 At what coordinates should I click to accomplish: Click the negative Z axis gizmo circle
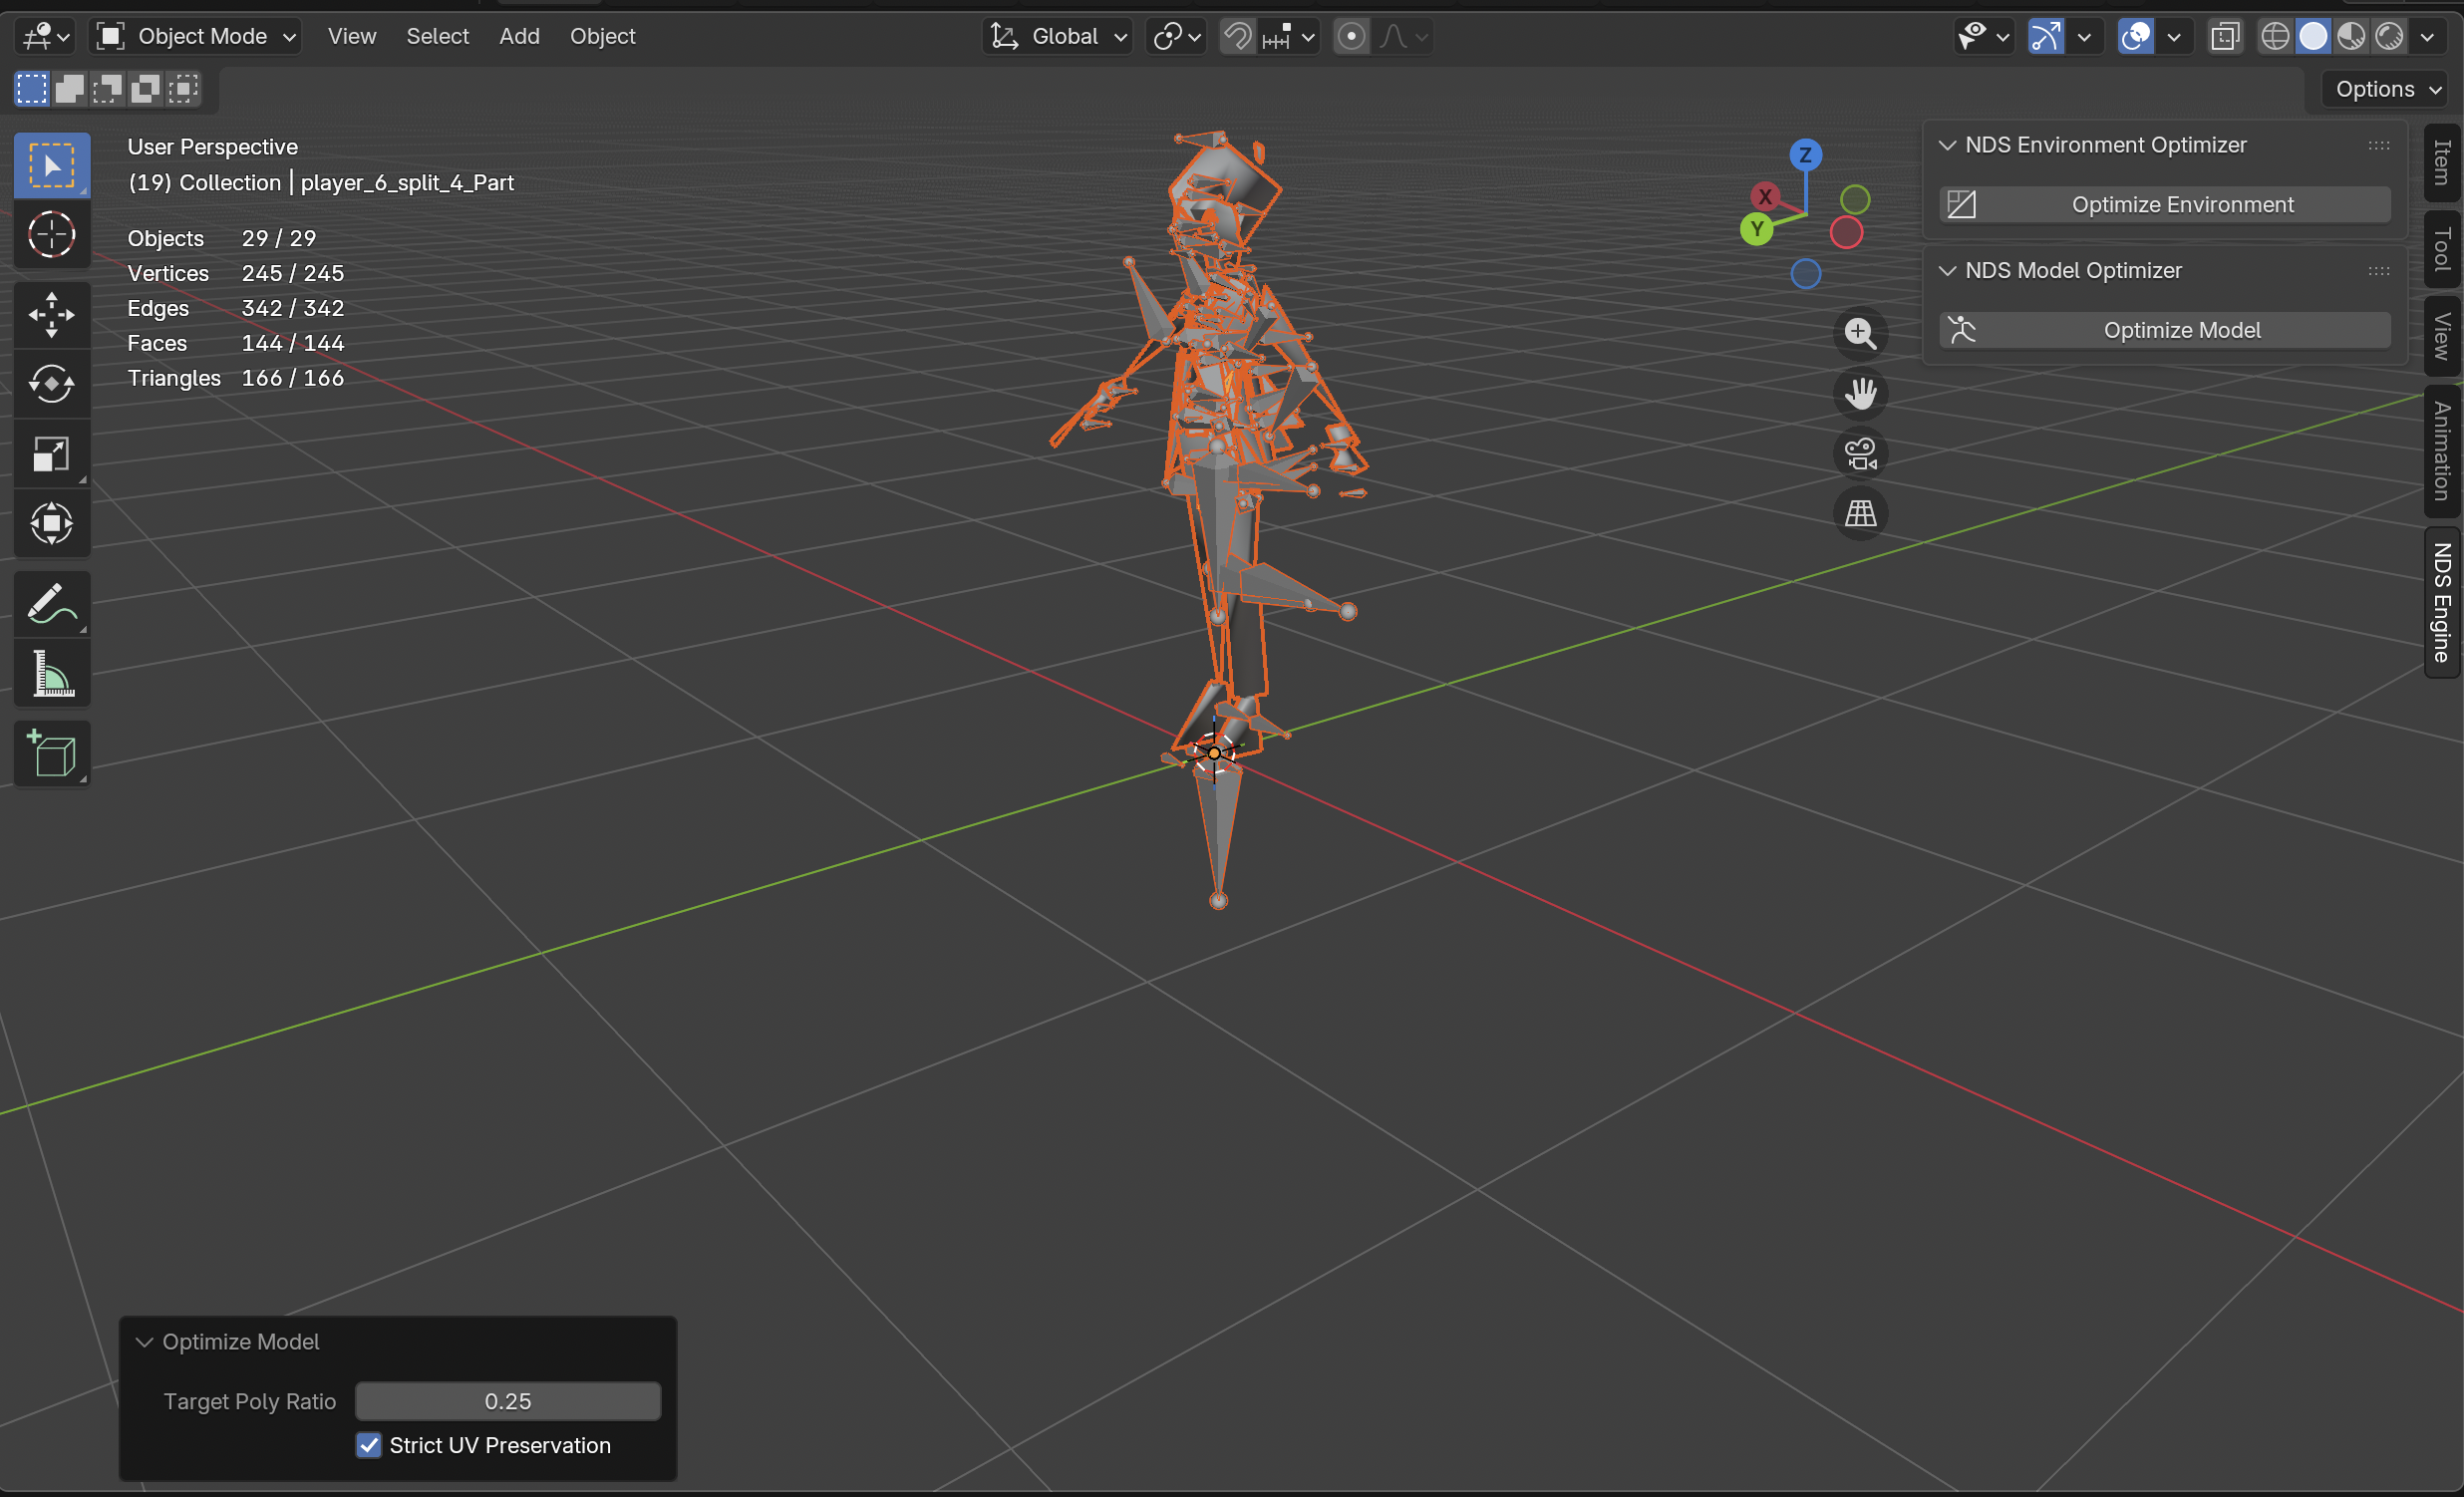[1805, 274]
